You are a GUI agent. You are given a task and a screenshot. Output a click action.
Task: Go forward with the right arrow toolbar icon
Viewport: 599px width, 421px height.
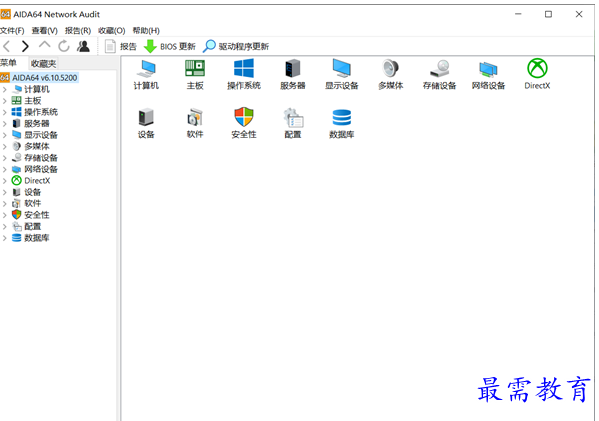click(25, 46)
